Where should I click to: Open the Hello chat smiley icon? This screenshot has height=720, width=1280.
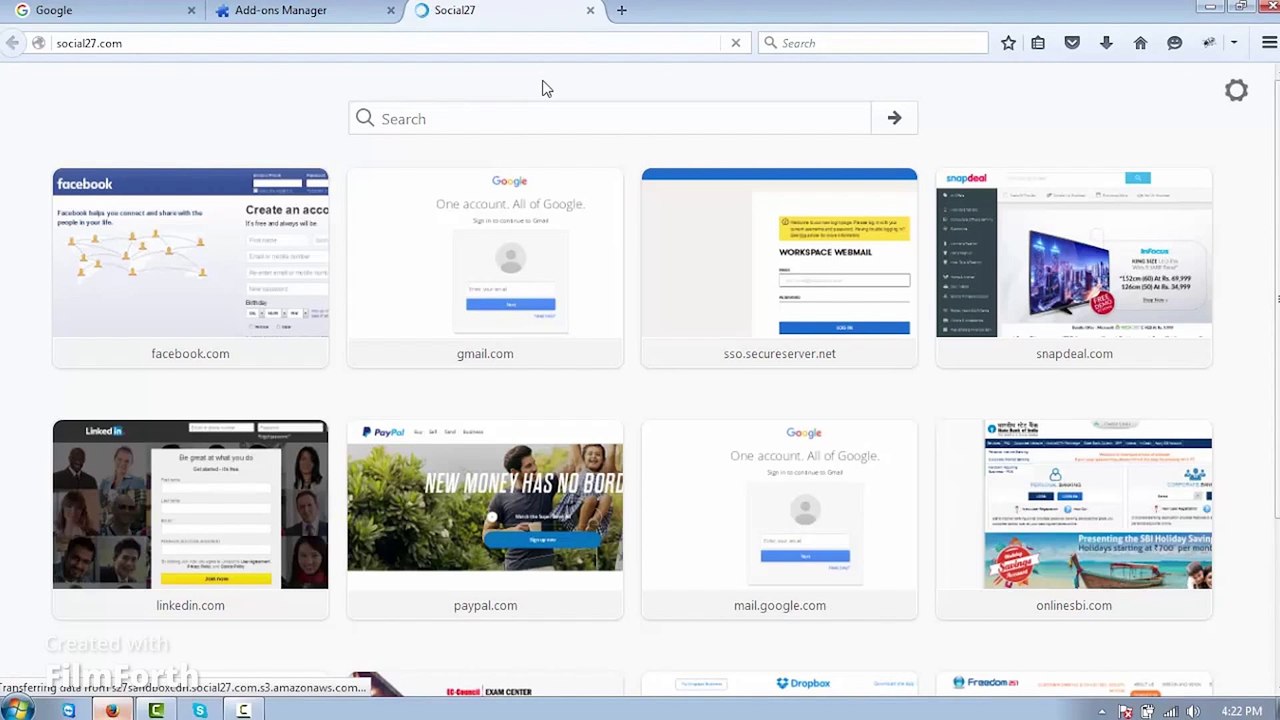point(1174,43)
